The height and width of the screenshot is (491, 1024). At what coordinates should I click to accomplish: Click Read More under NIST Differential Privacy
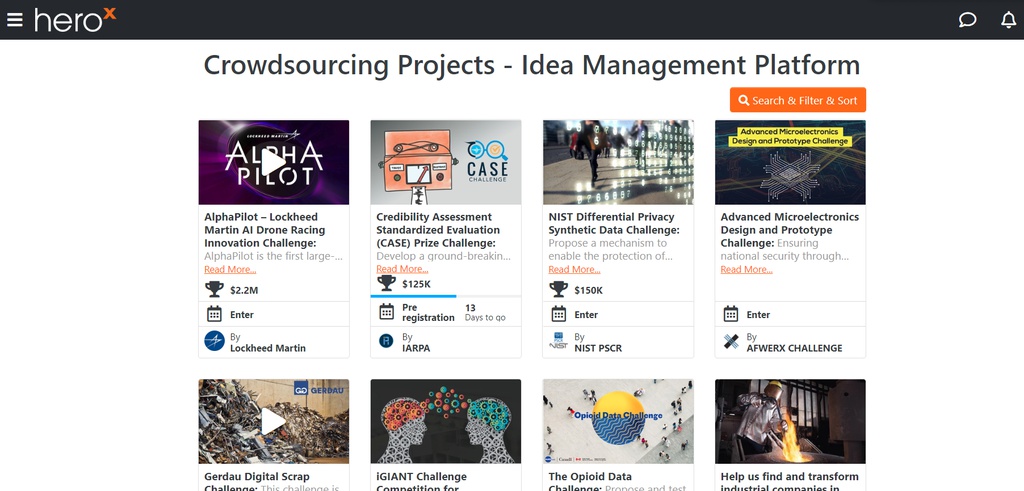coord(574,270)
